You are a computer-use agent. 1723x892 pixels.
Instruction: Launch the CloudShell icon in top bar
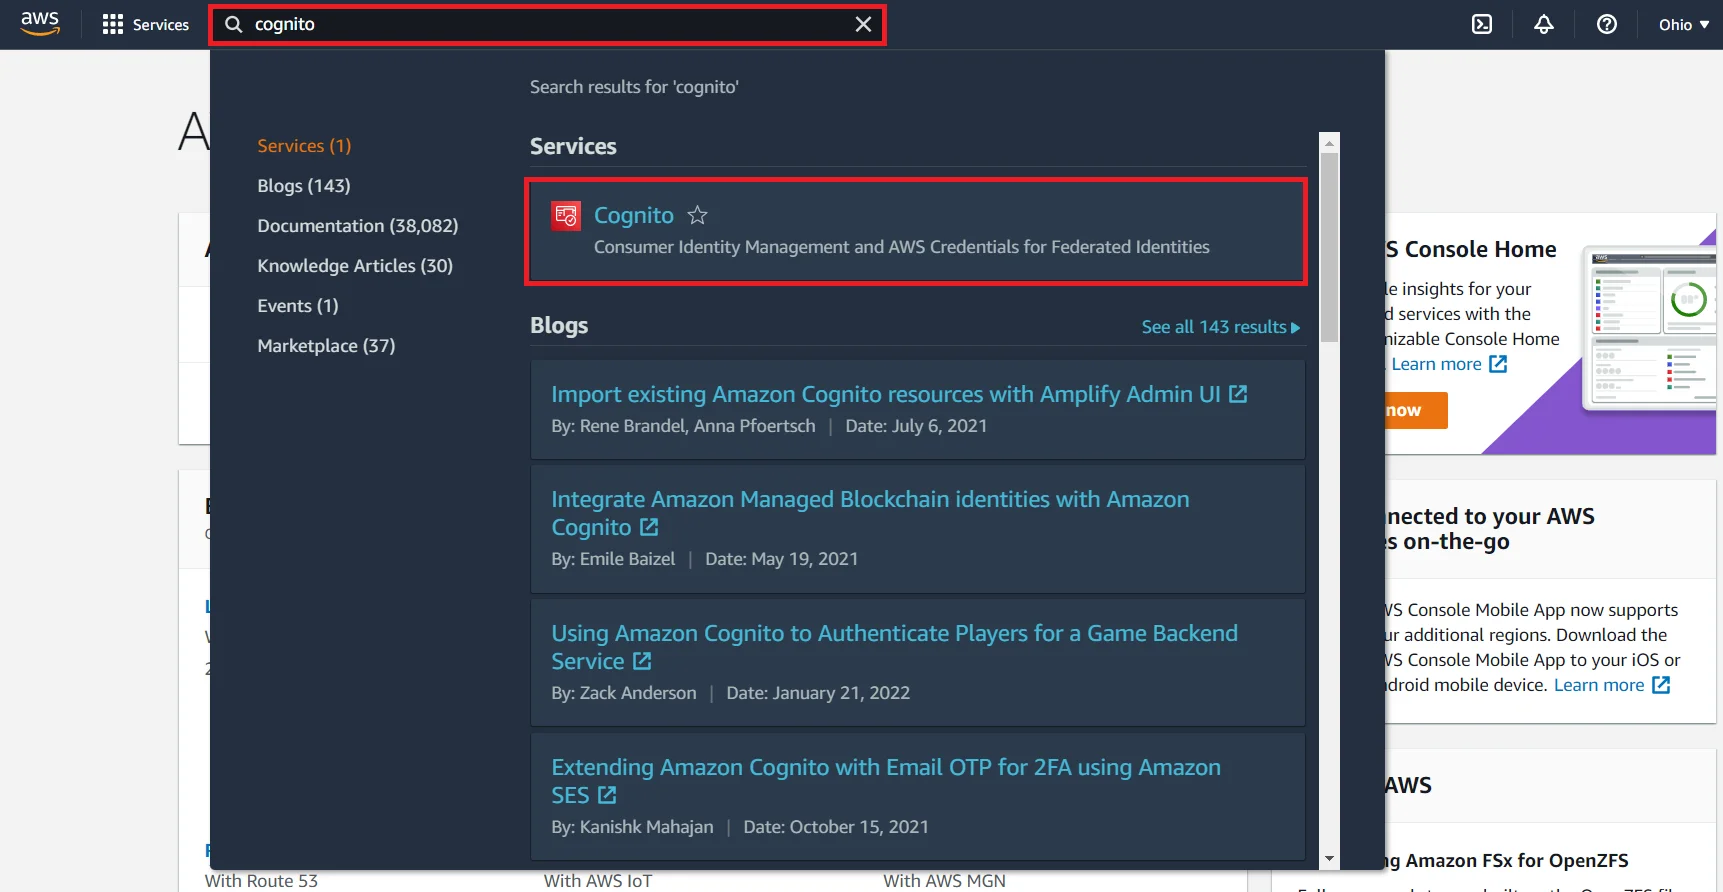pyautogui.click(x=1482, y=24)
